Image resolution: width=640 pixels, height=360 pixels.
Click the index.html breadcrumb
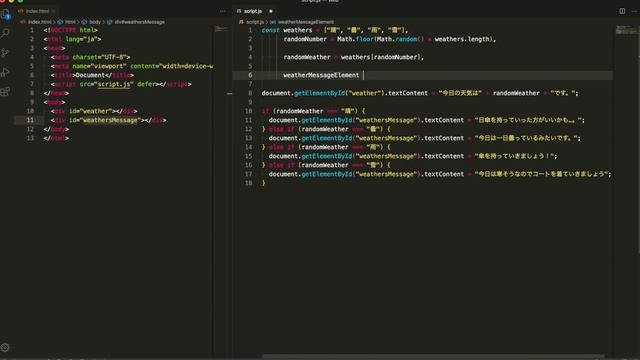pyautogui.click(x=40, y=22)
